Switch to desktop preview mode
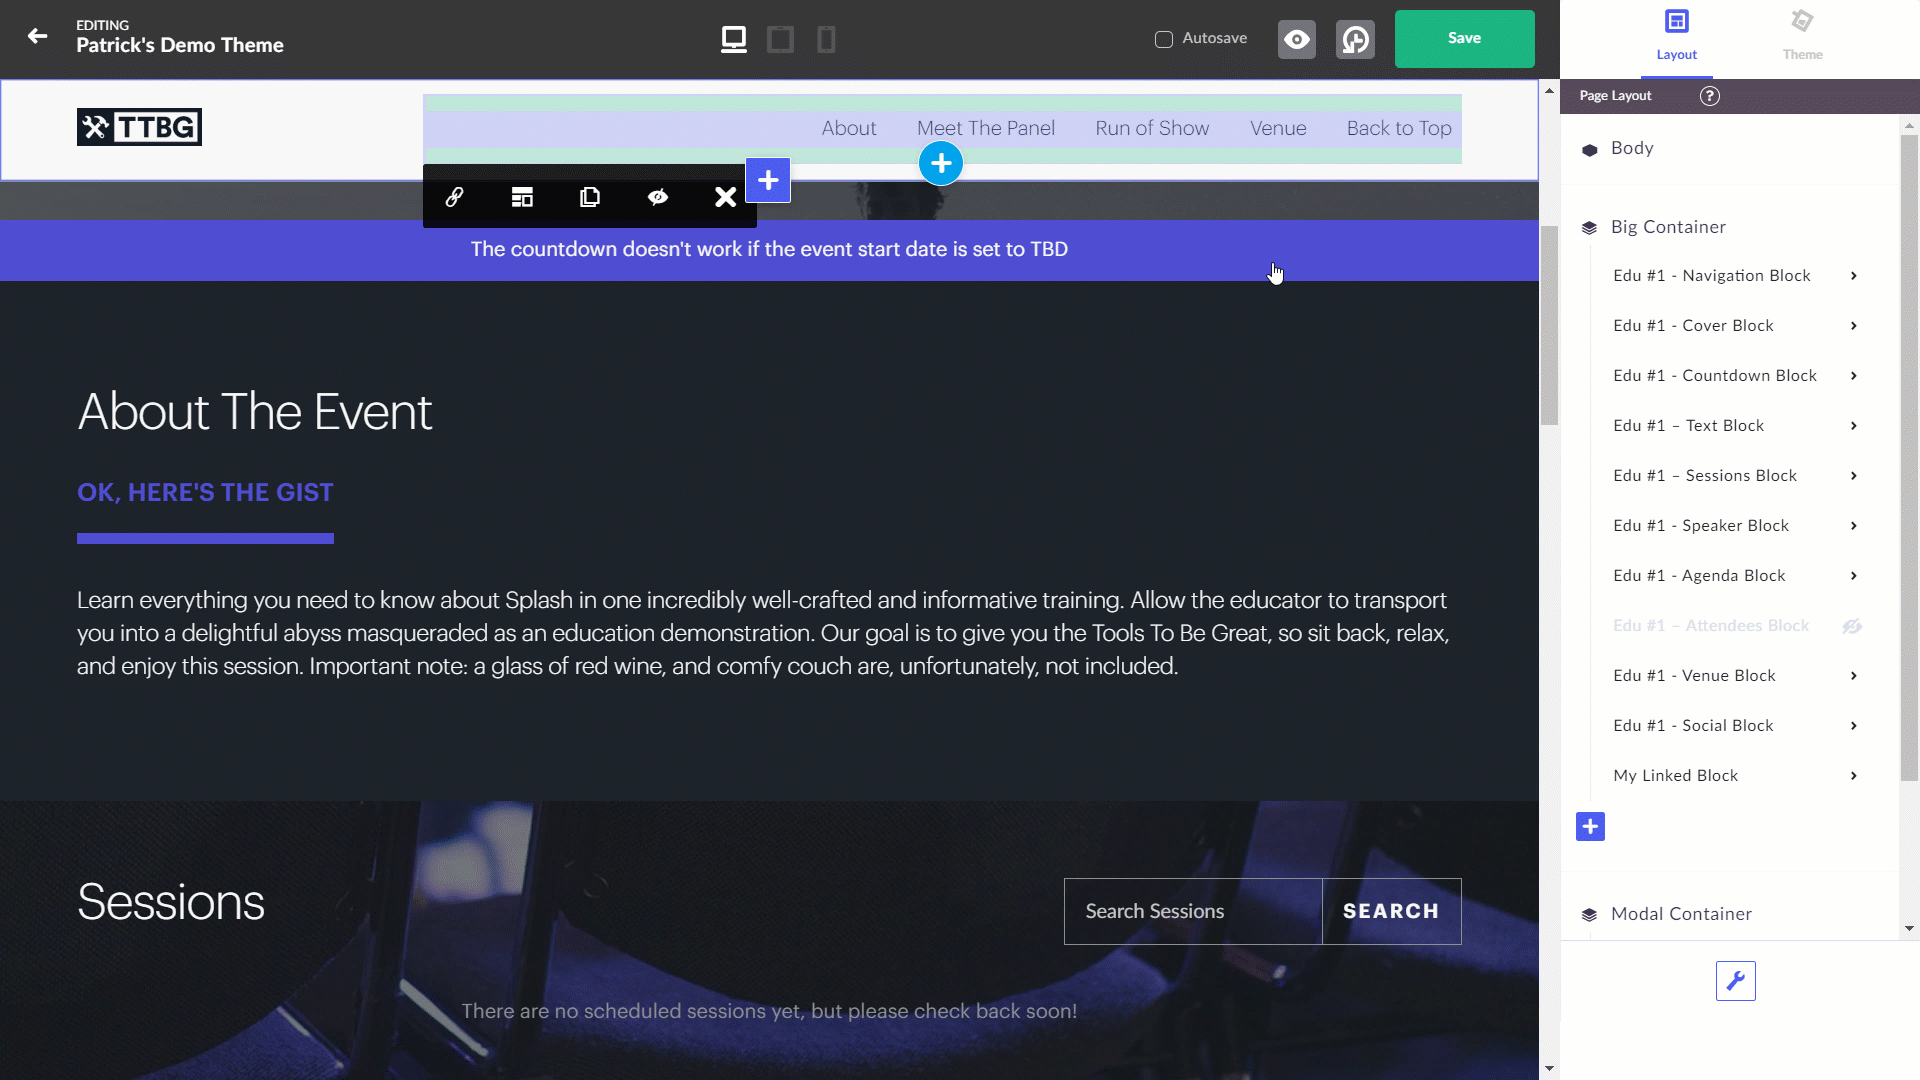1920x1080 pixels. click(x=734, y=39)
